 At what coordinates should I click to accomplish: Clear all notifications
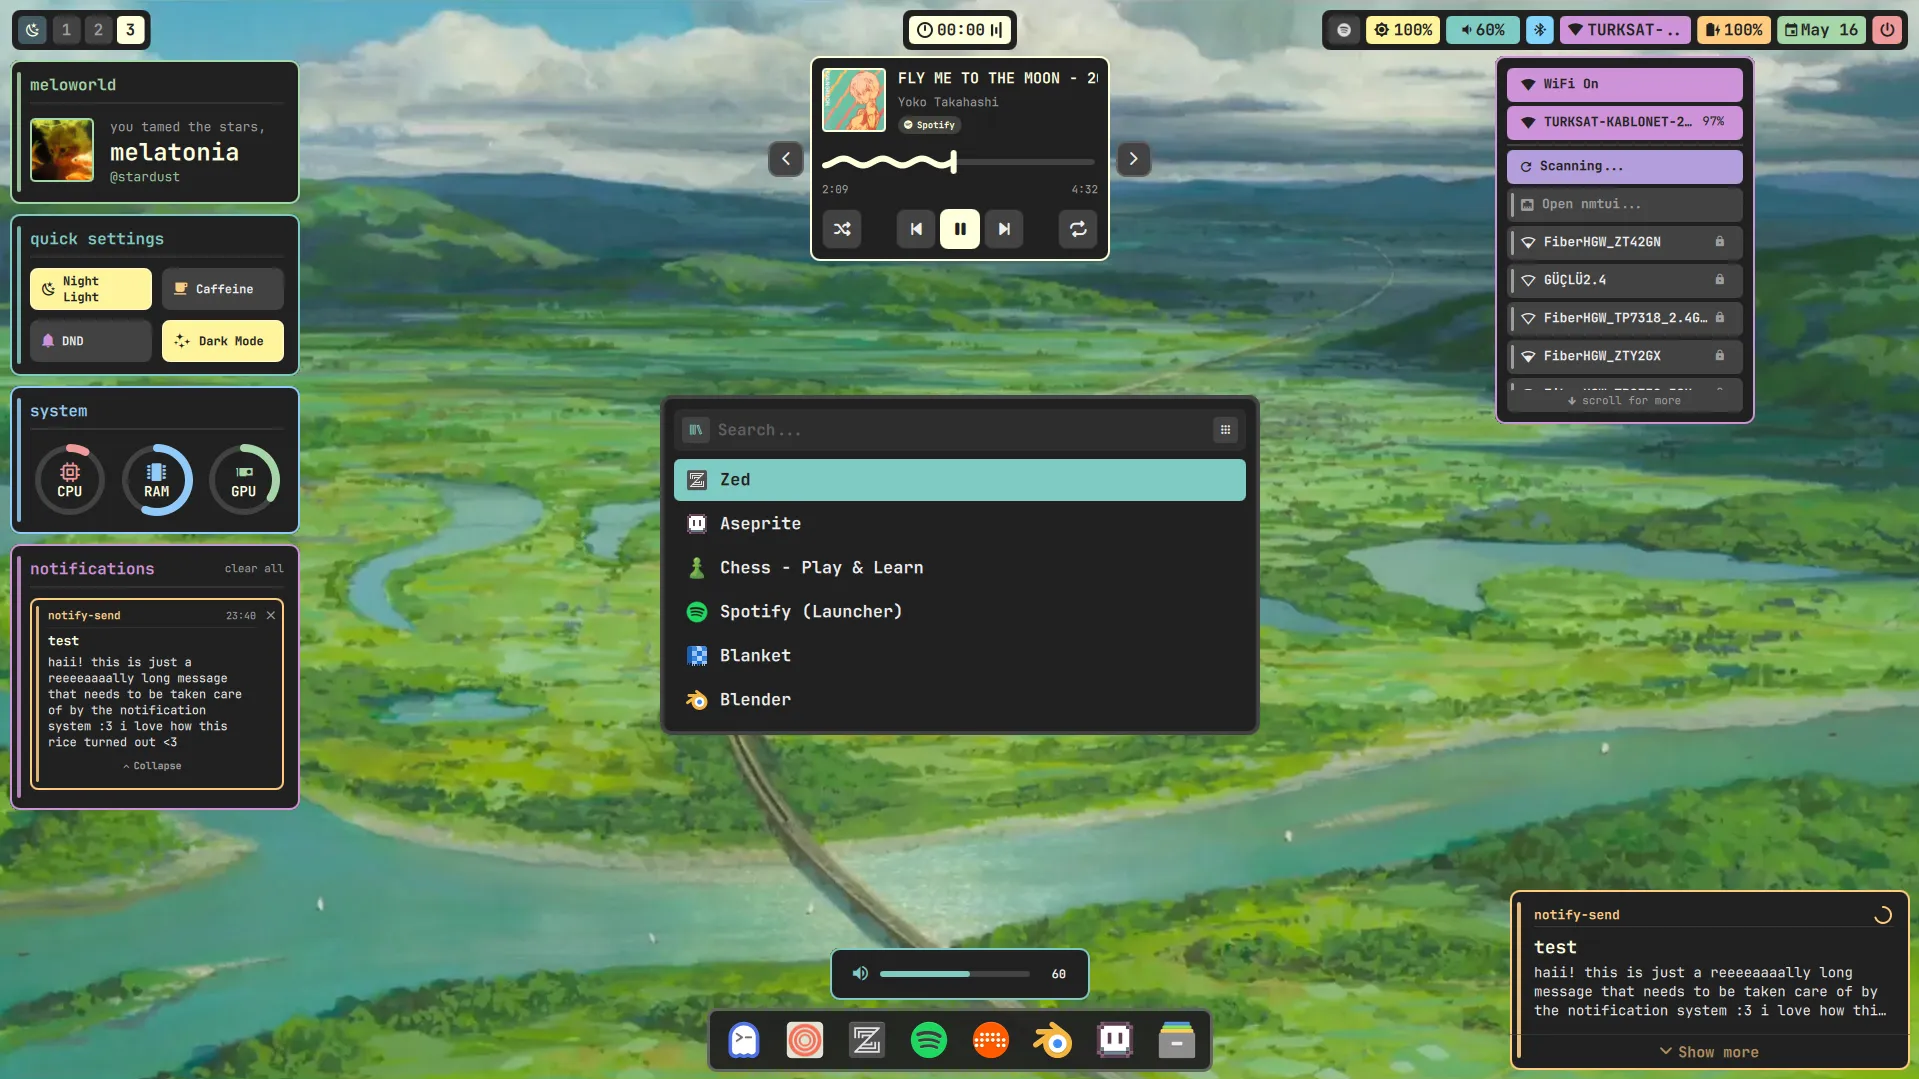254,568
